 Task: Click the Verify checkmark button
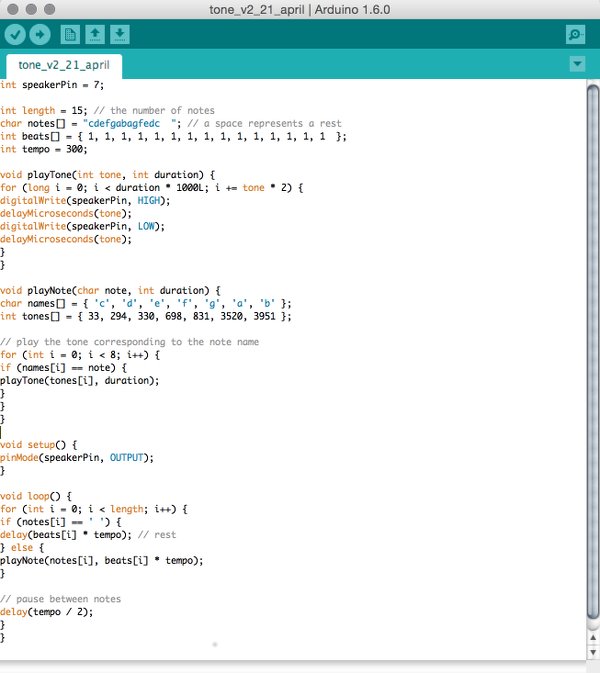click(x=15, y=34)
